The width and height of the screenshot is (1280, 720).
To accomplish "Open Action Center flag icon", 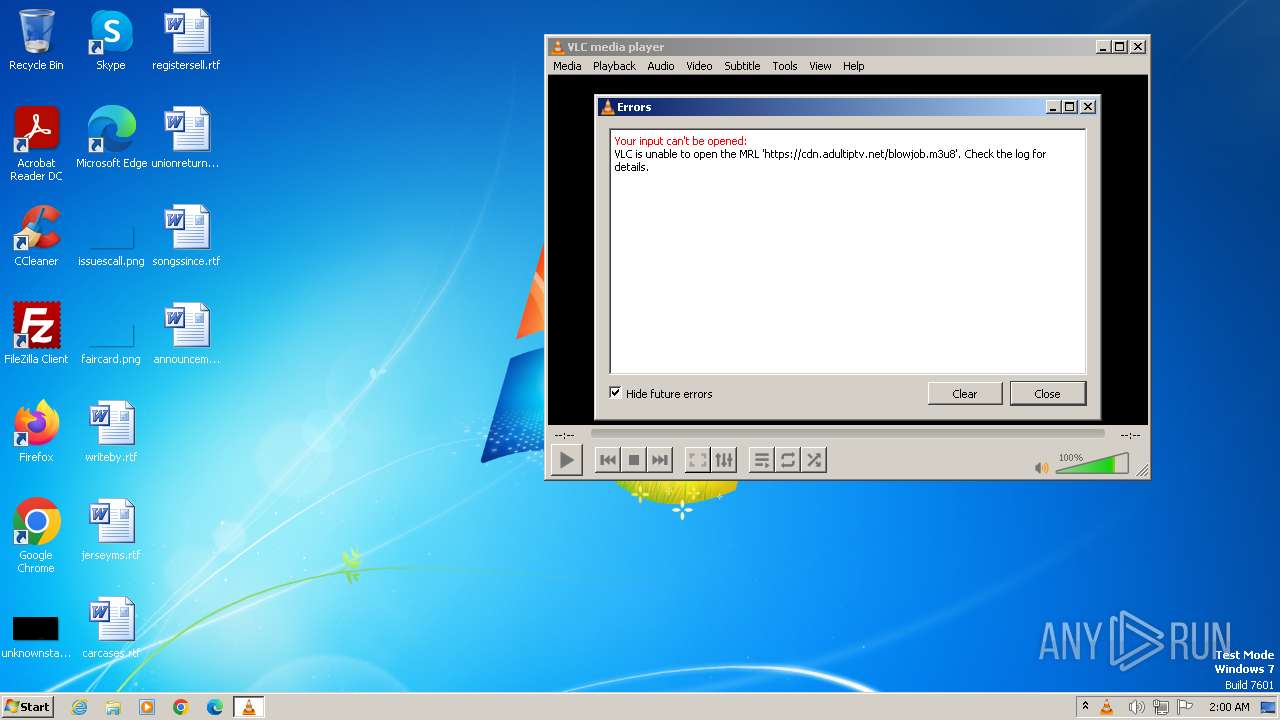I will [x=1185, y=707].
